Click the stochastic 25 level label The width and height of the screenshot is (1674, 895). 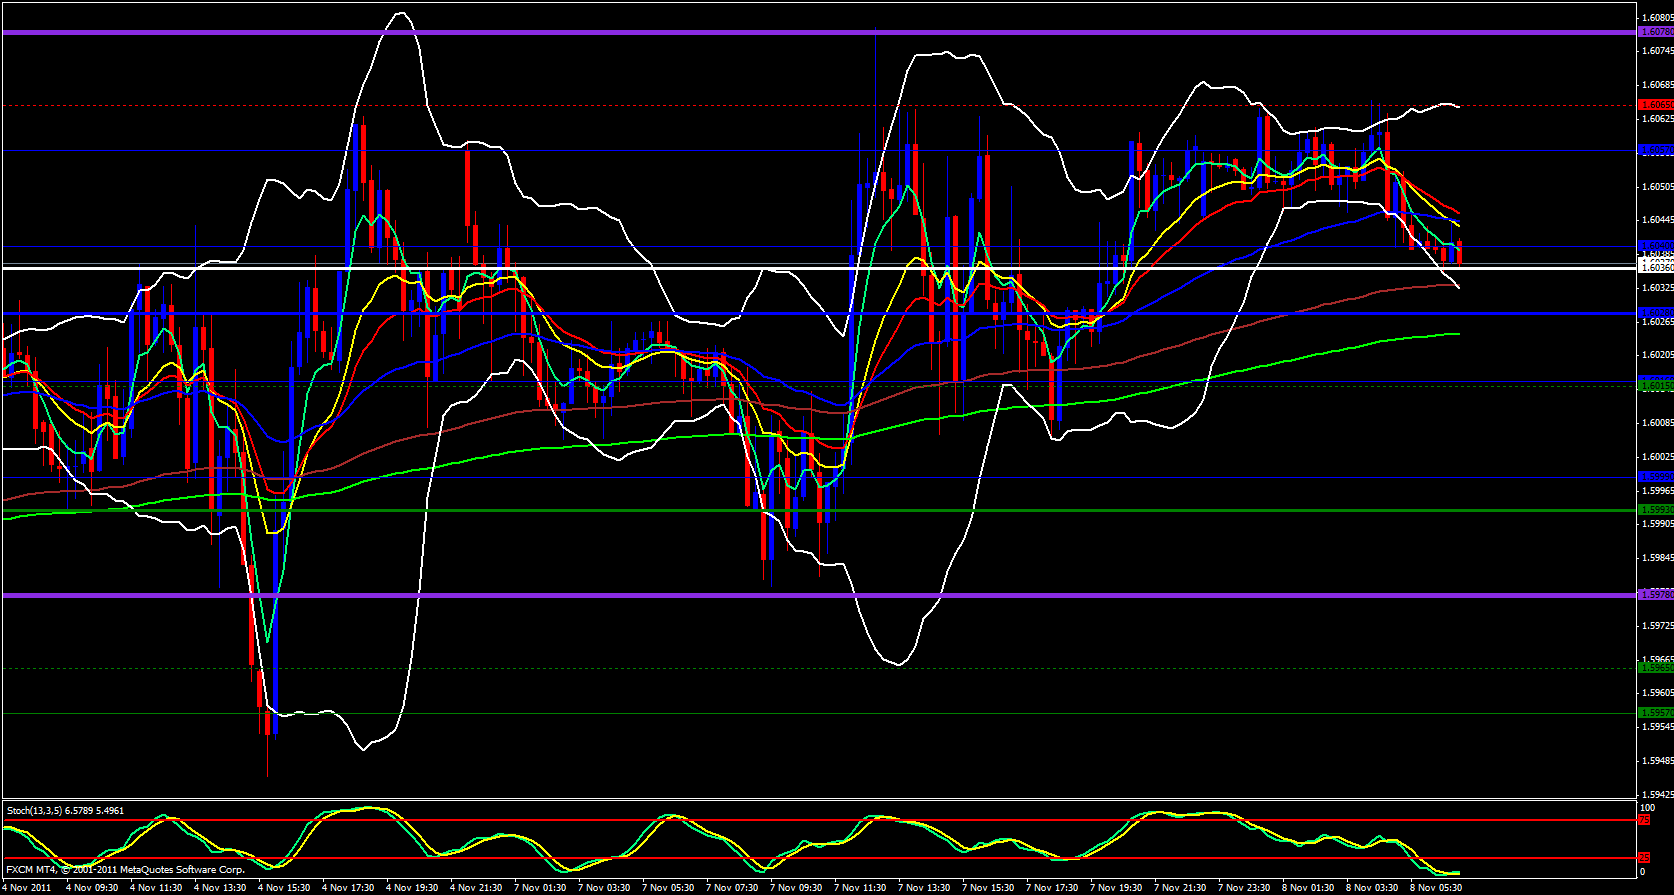[1644, 858]
